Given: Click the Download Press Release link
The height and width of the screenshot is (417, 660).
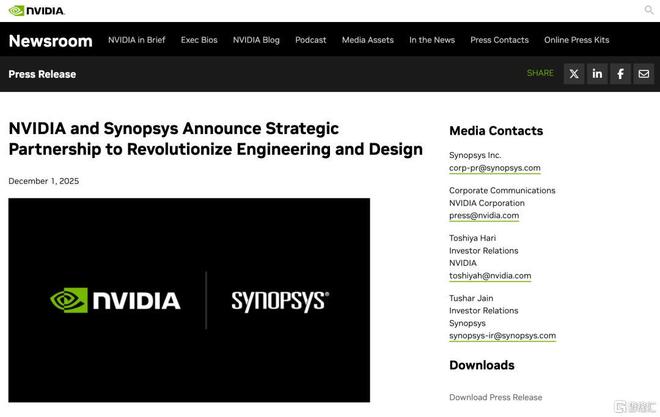Looking at the screenshot, I should [x=495, y=397].
